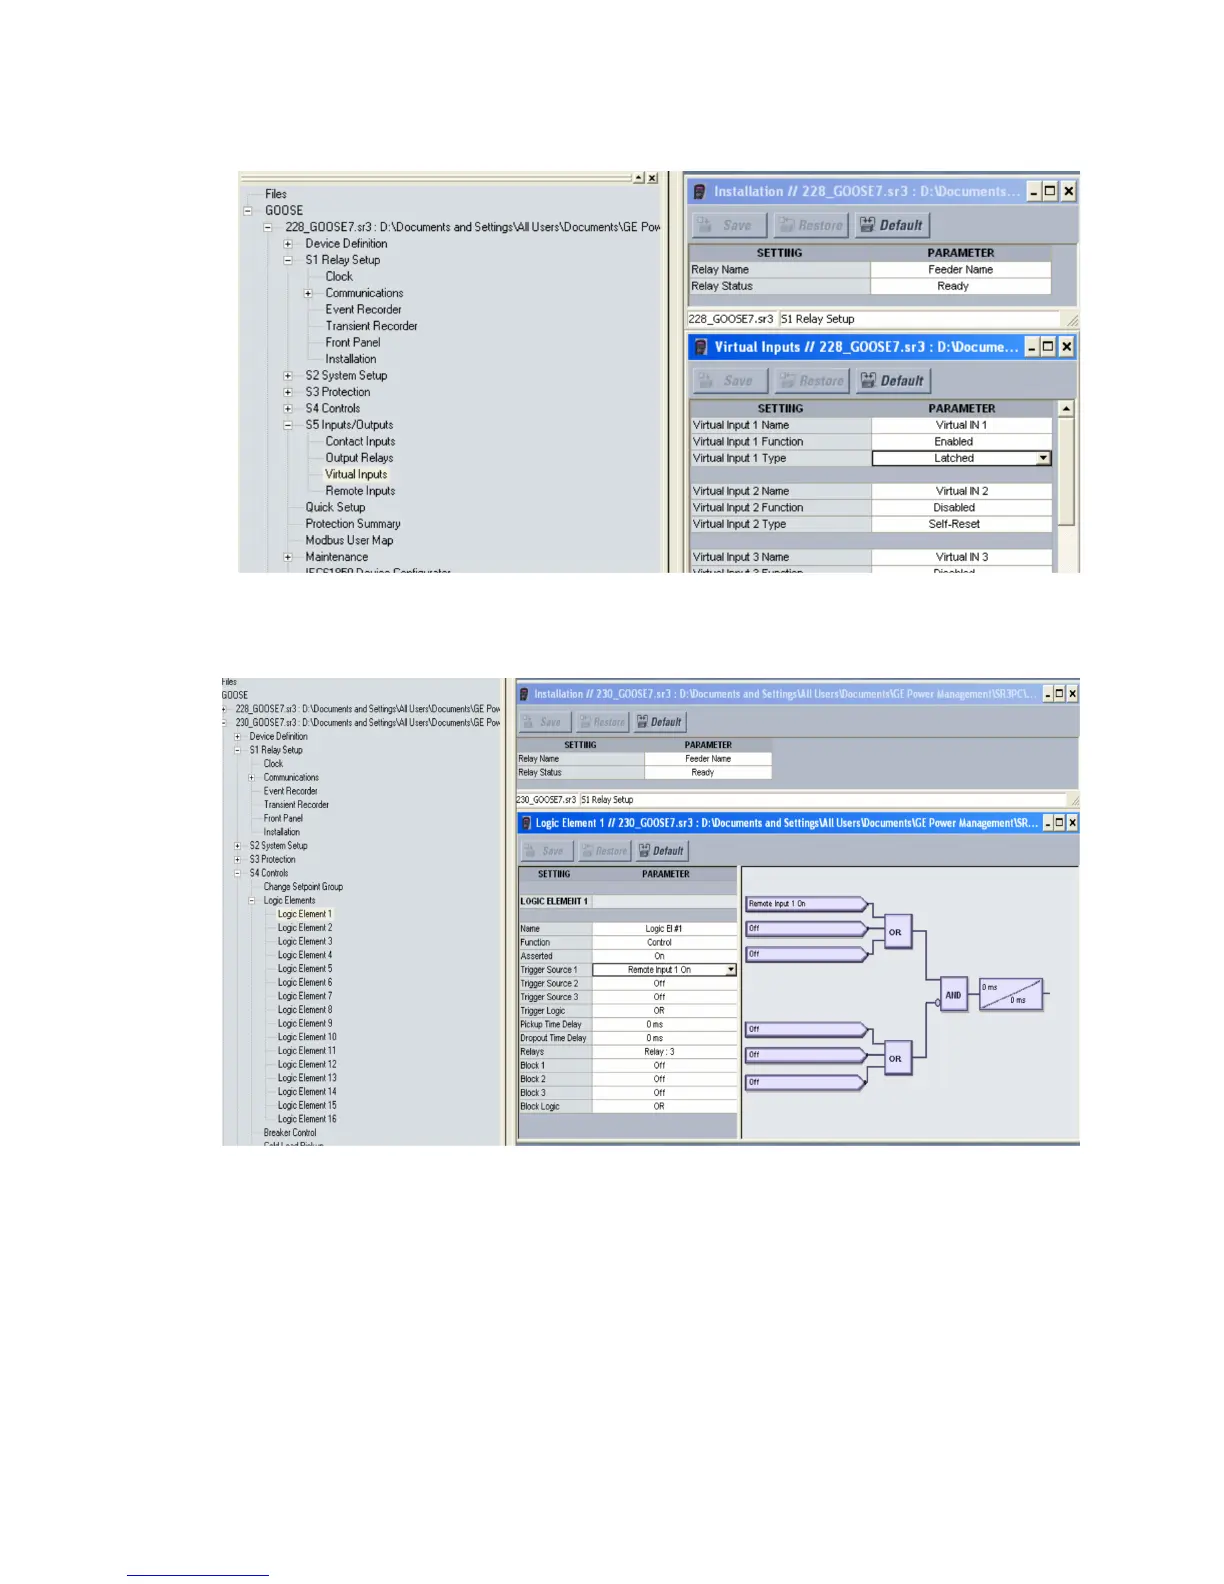Expand the Maintenance tree node
Screen dimensions: 1224x1584
click(x=288, y=557)
